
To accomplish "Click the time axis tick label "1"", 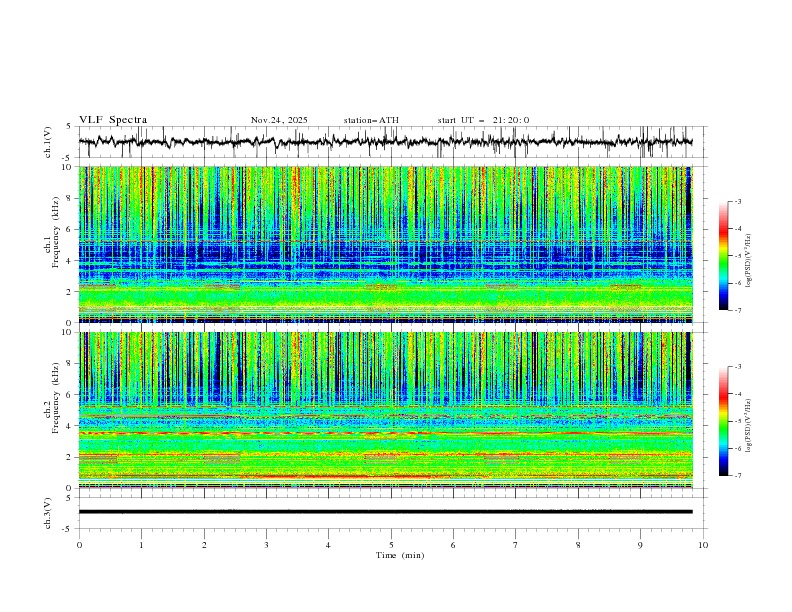I will tap(141, 545).
